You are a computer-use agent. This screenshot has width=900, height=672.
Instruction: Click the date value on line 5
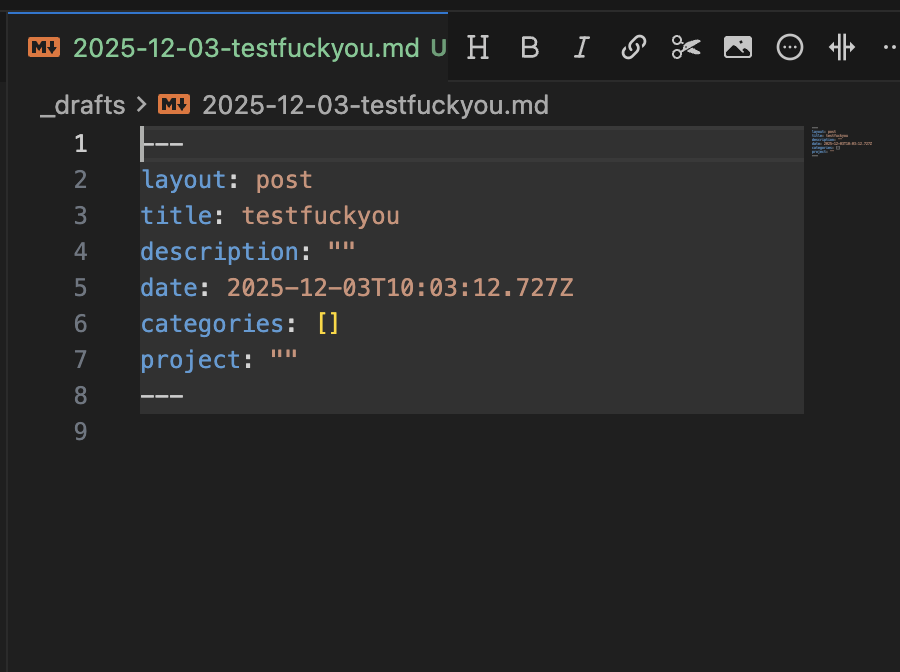click(x=400, y=288)
